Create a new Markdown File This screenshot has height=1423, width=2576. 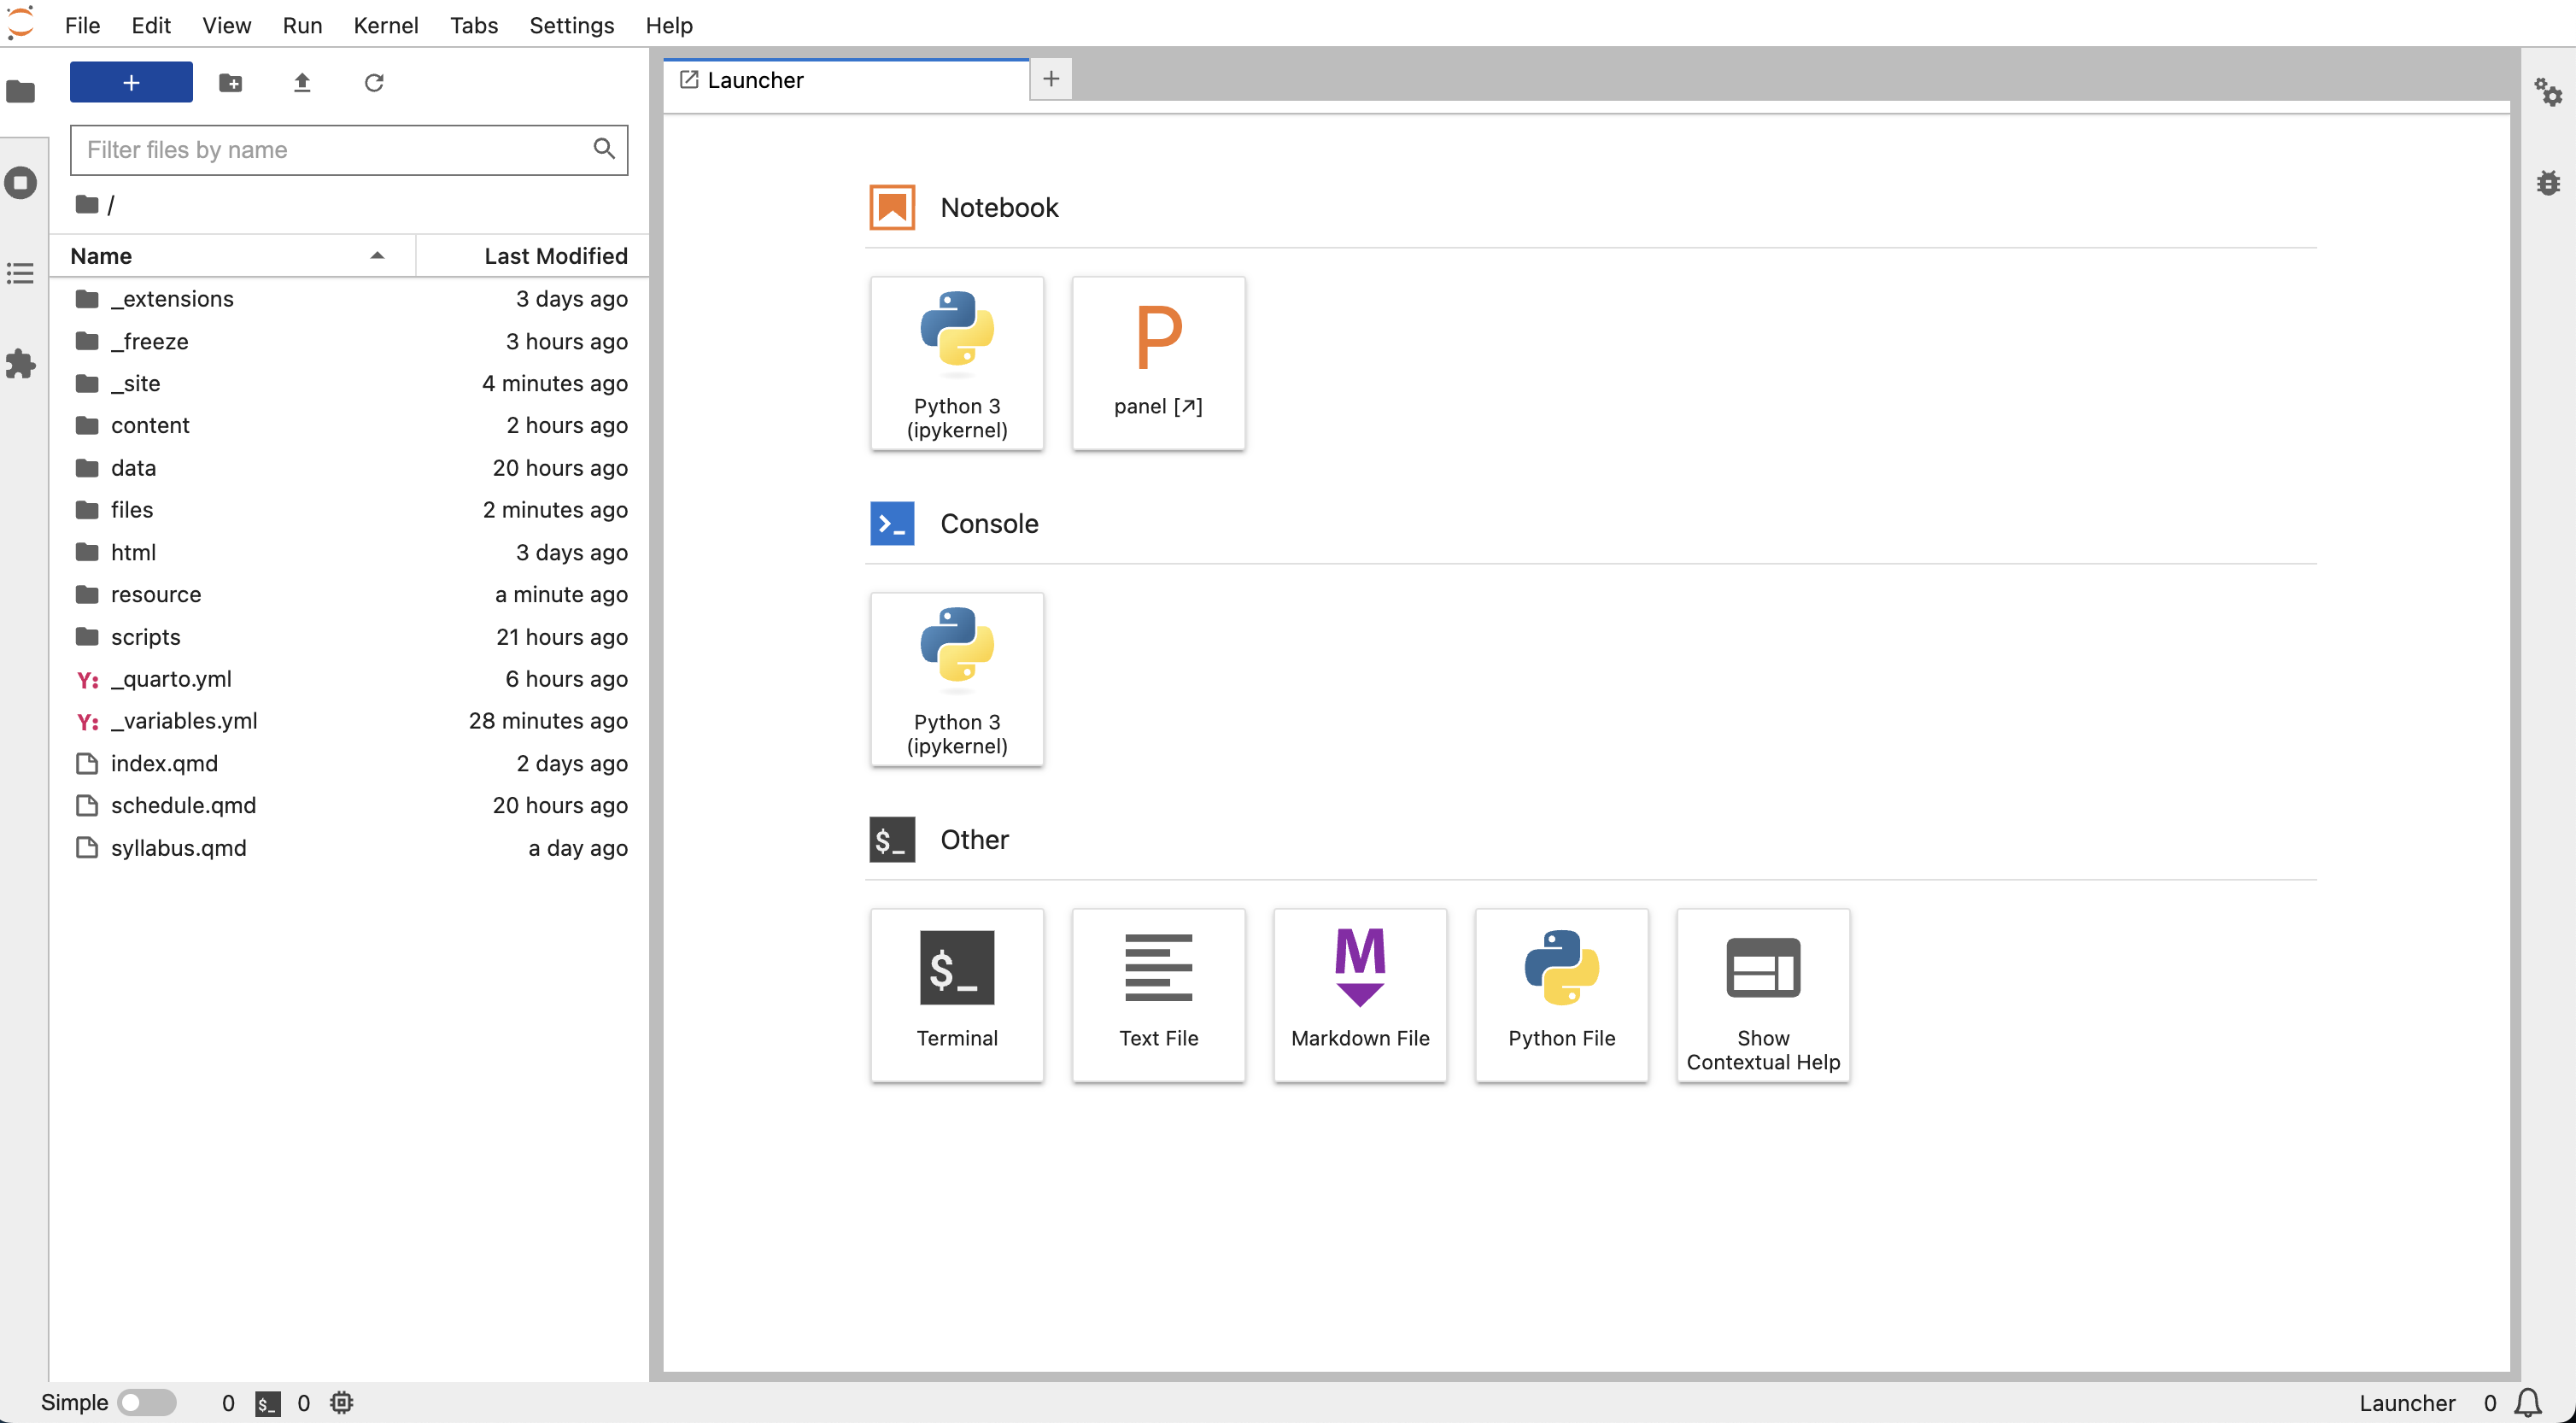click(x=1359, y=994)
